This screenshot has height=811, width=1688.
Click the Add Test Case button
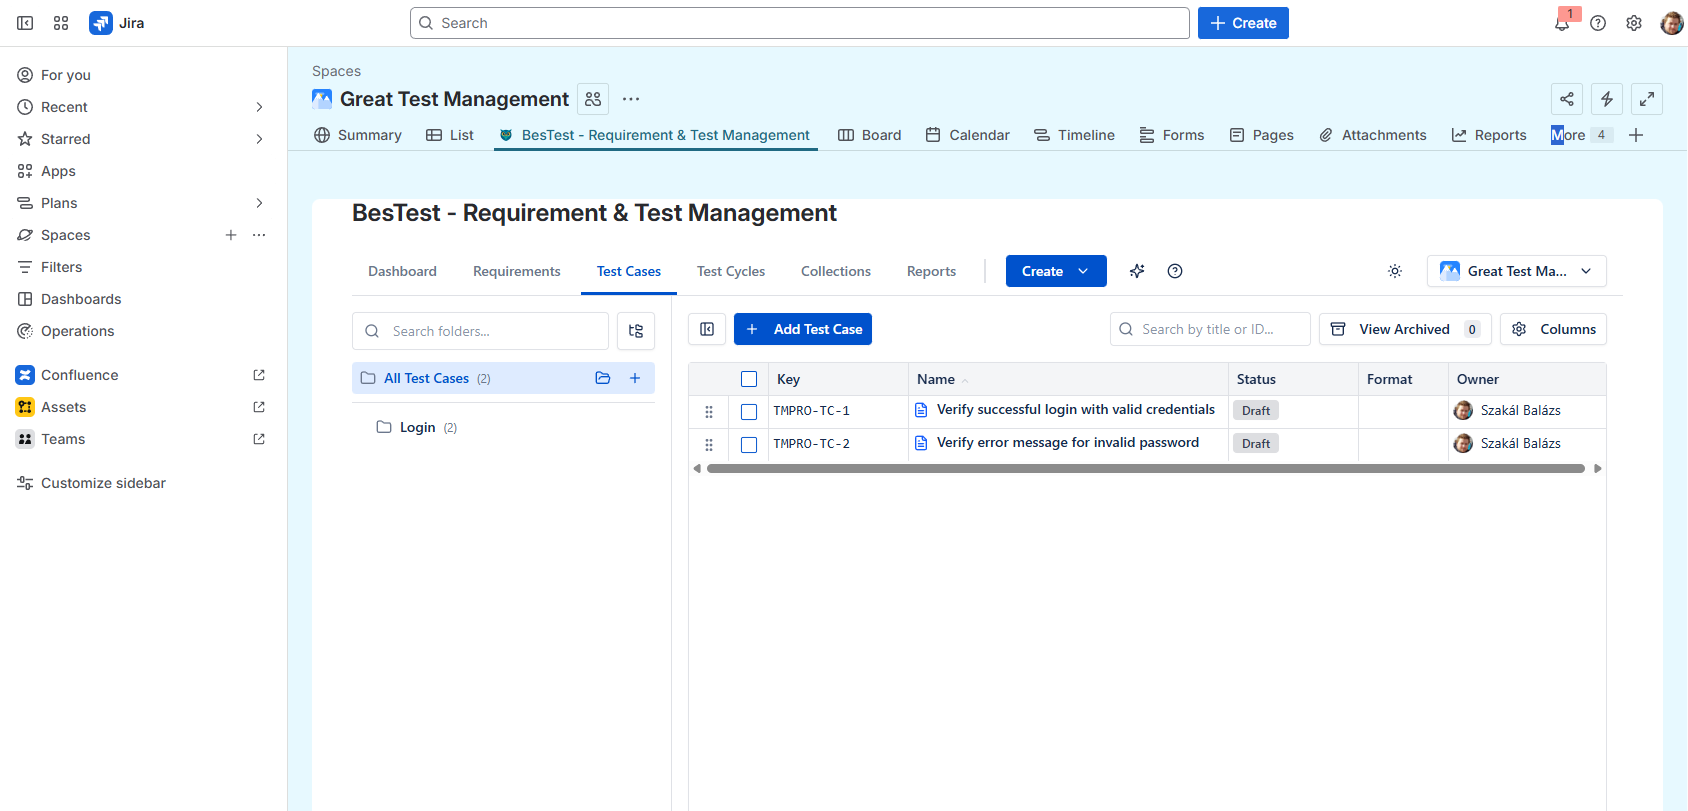tap(803, 329)
